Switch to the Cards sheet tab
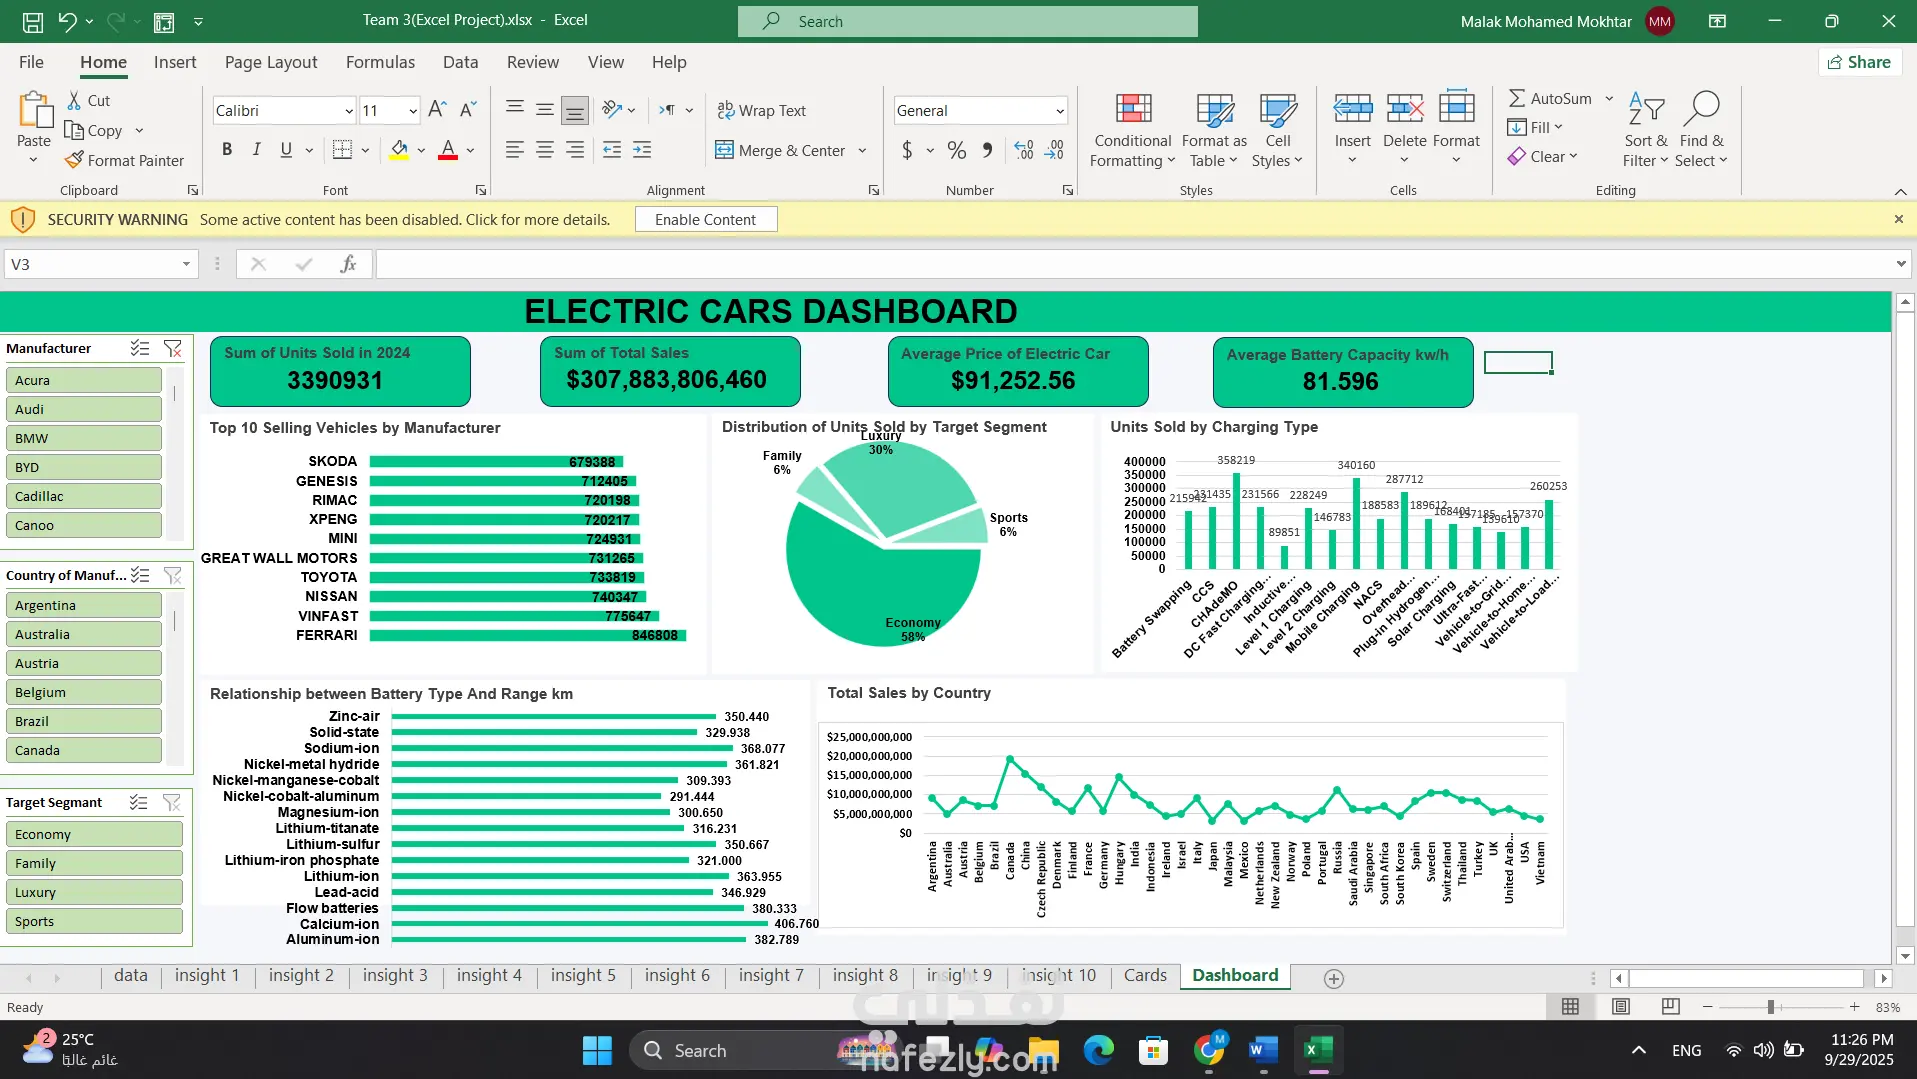Image resolution: width=1917 pixels, height=1079 pixels. pyautogui.click(x=1144, y=975)
